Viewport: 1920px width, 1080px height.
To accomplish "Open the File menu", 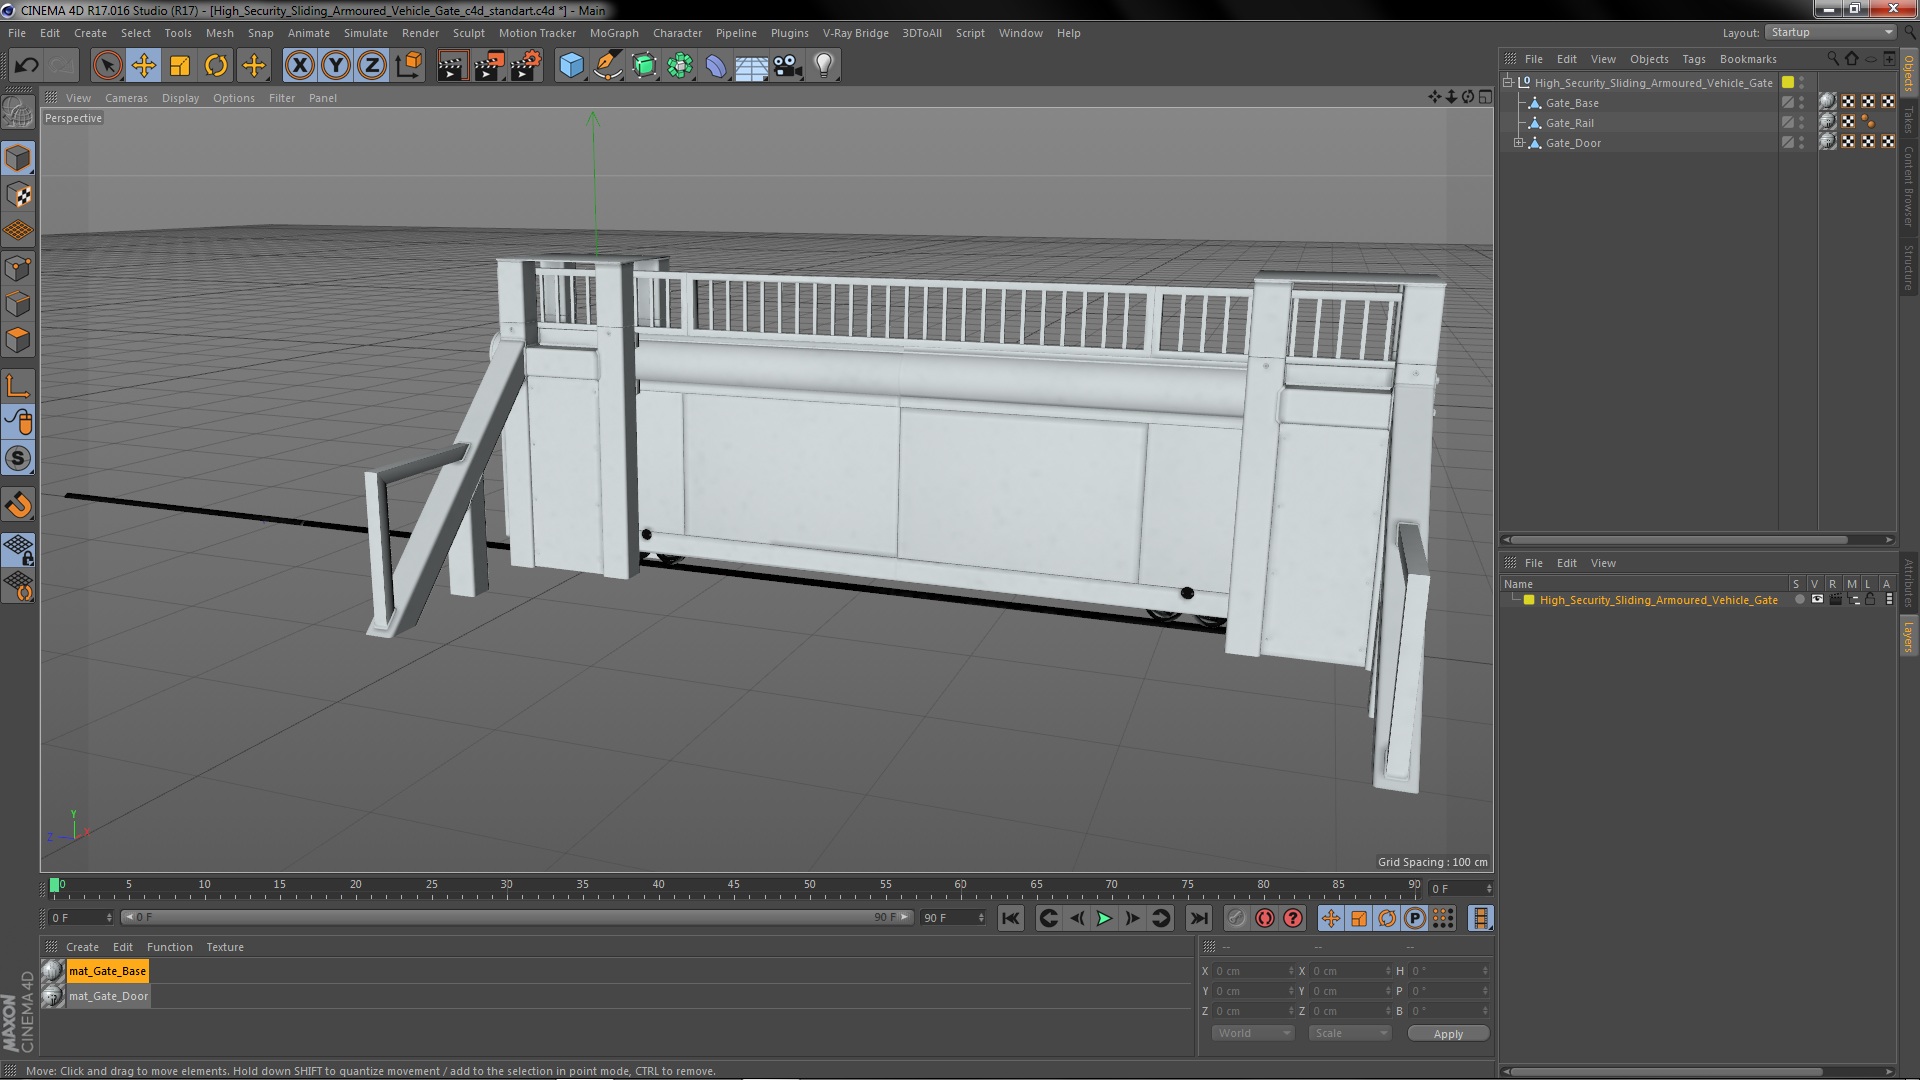I will (x=17, y=33).
